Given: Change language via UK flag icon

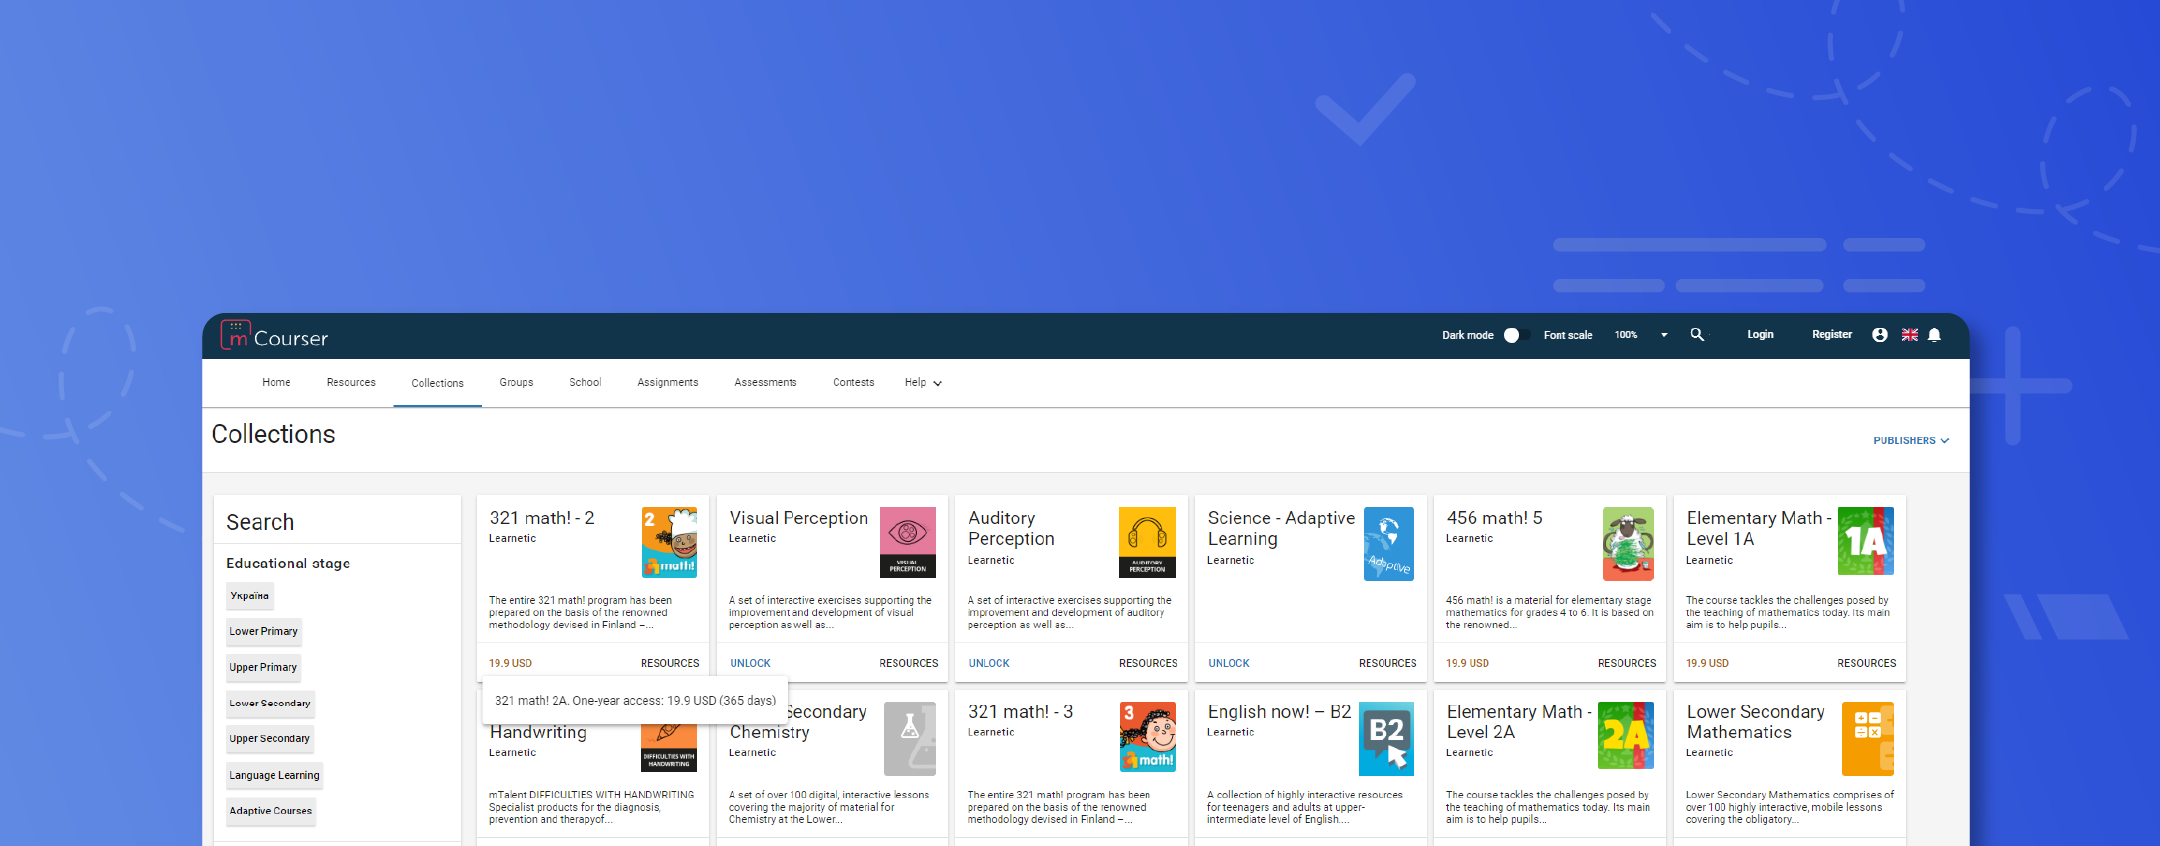Looking at the screenshot, I should [1909, 335].
